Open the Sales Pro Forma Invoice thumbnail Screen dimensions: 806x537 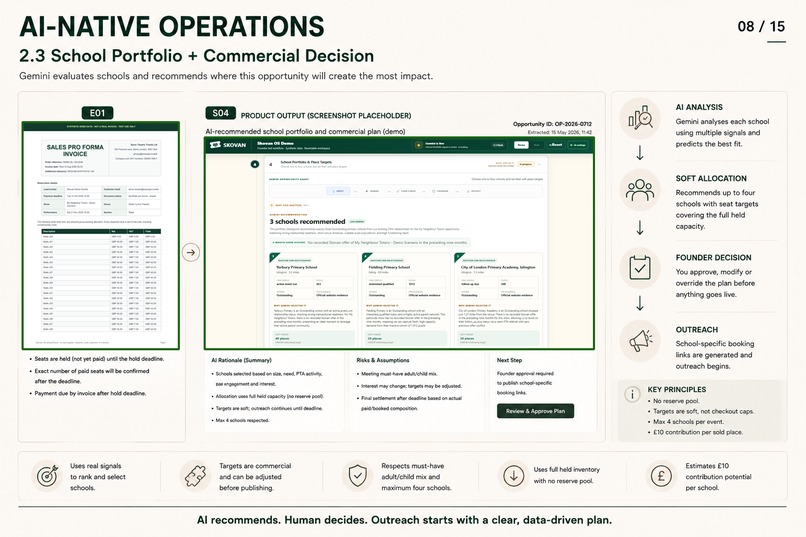point(101,236)
